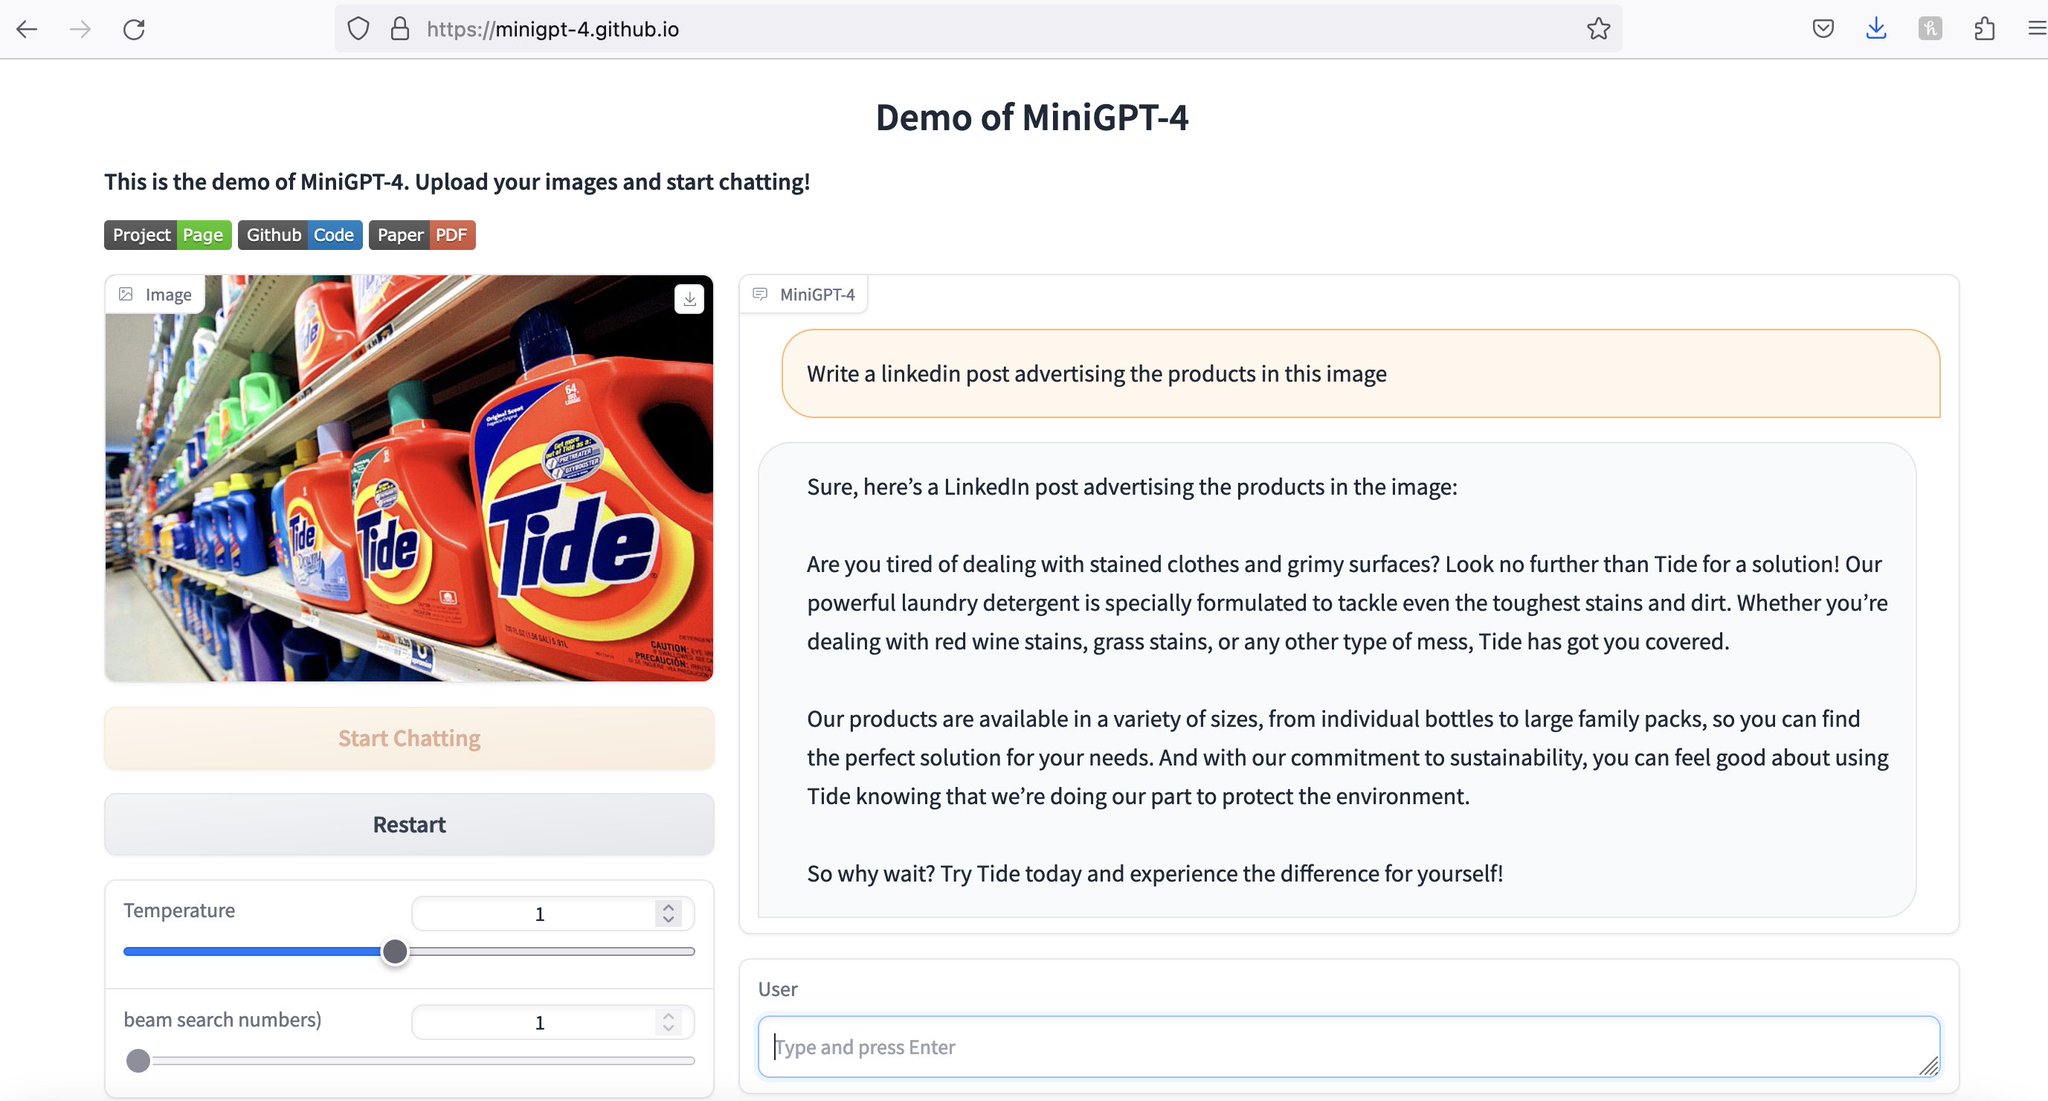Open the Pocket save icon

pyautogui.click(x=1823, y=29)
